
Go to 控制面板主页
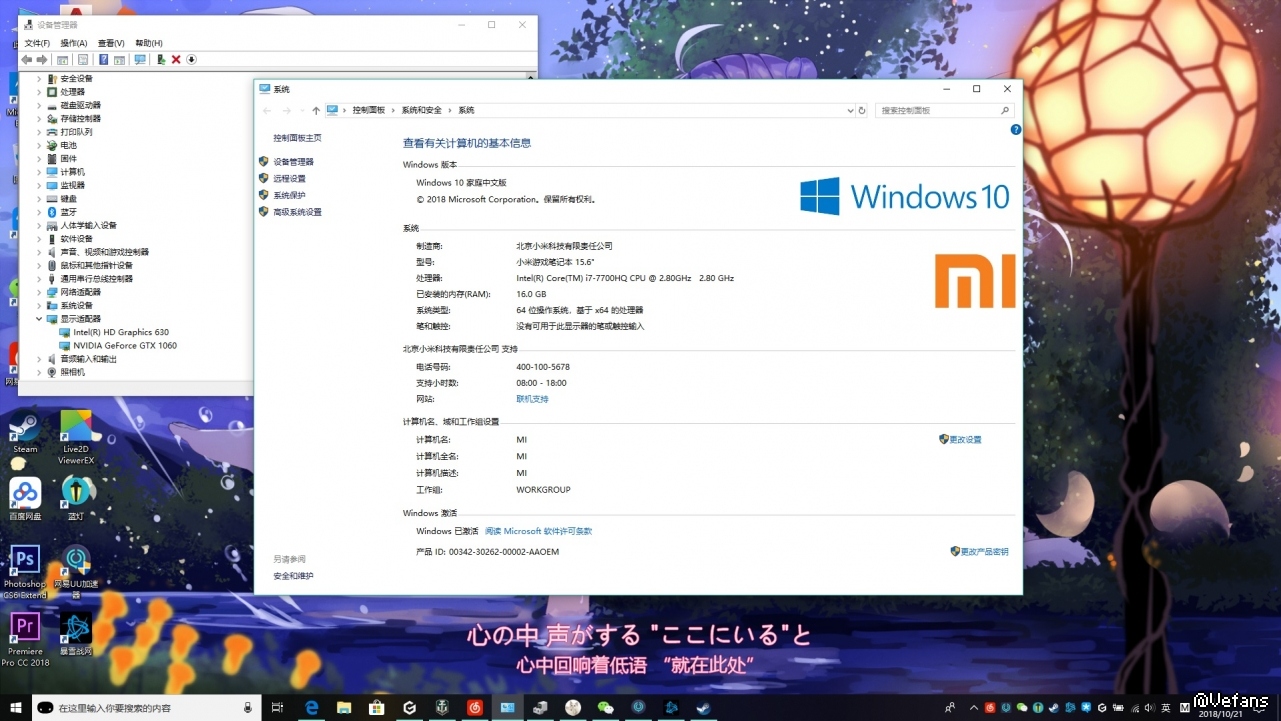point(297,138)
